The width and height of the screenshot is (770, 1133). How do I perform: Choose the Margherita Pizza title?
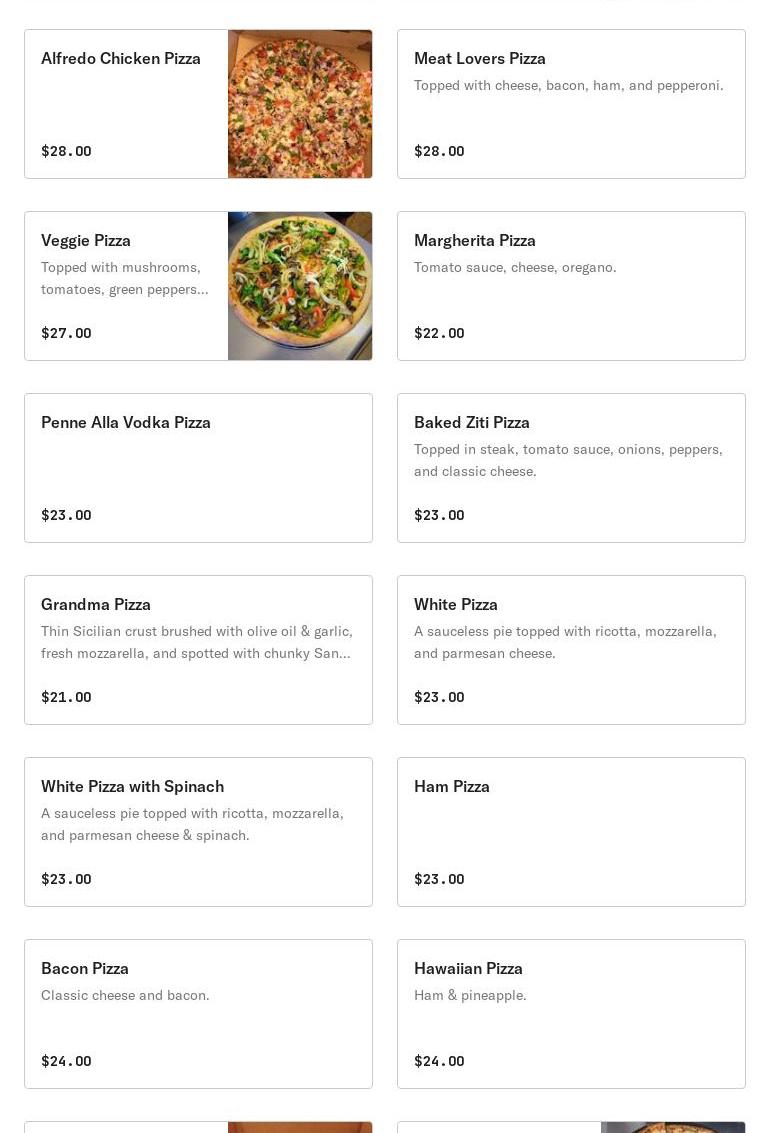click(x=475, y=240)
